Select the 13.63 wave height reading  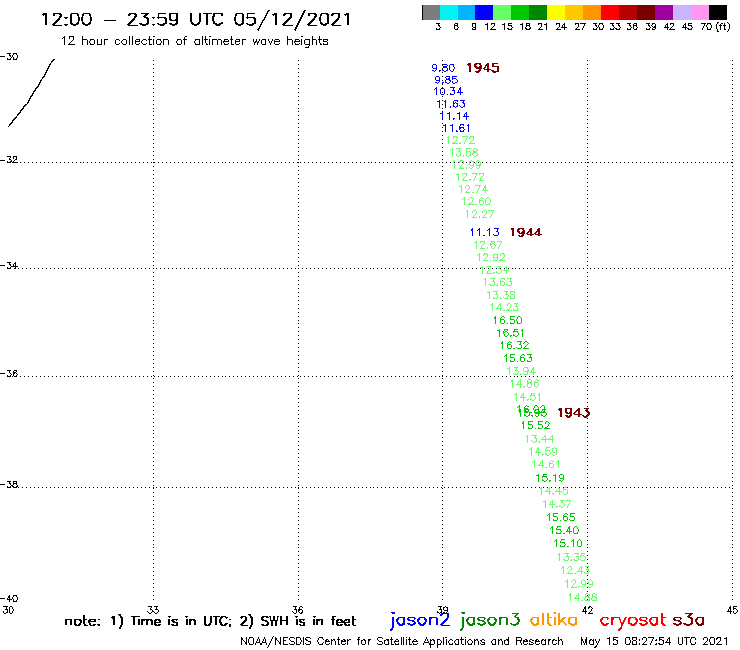[497, 282]
